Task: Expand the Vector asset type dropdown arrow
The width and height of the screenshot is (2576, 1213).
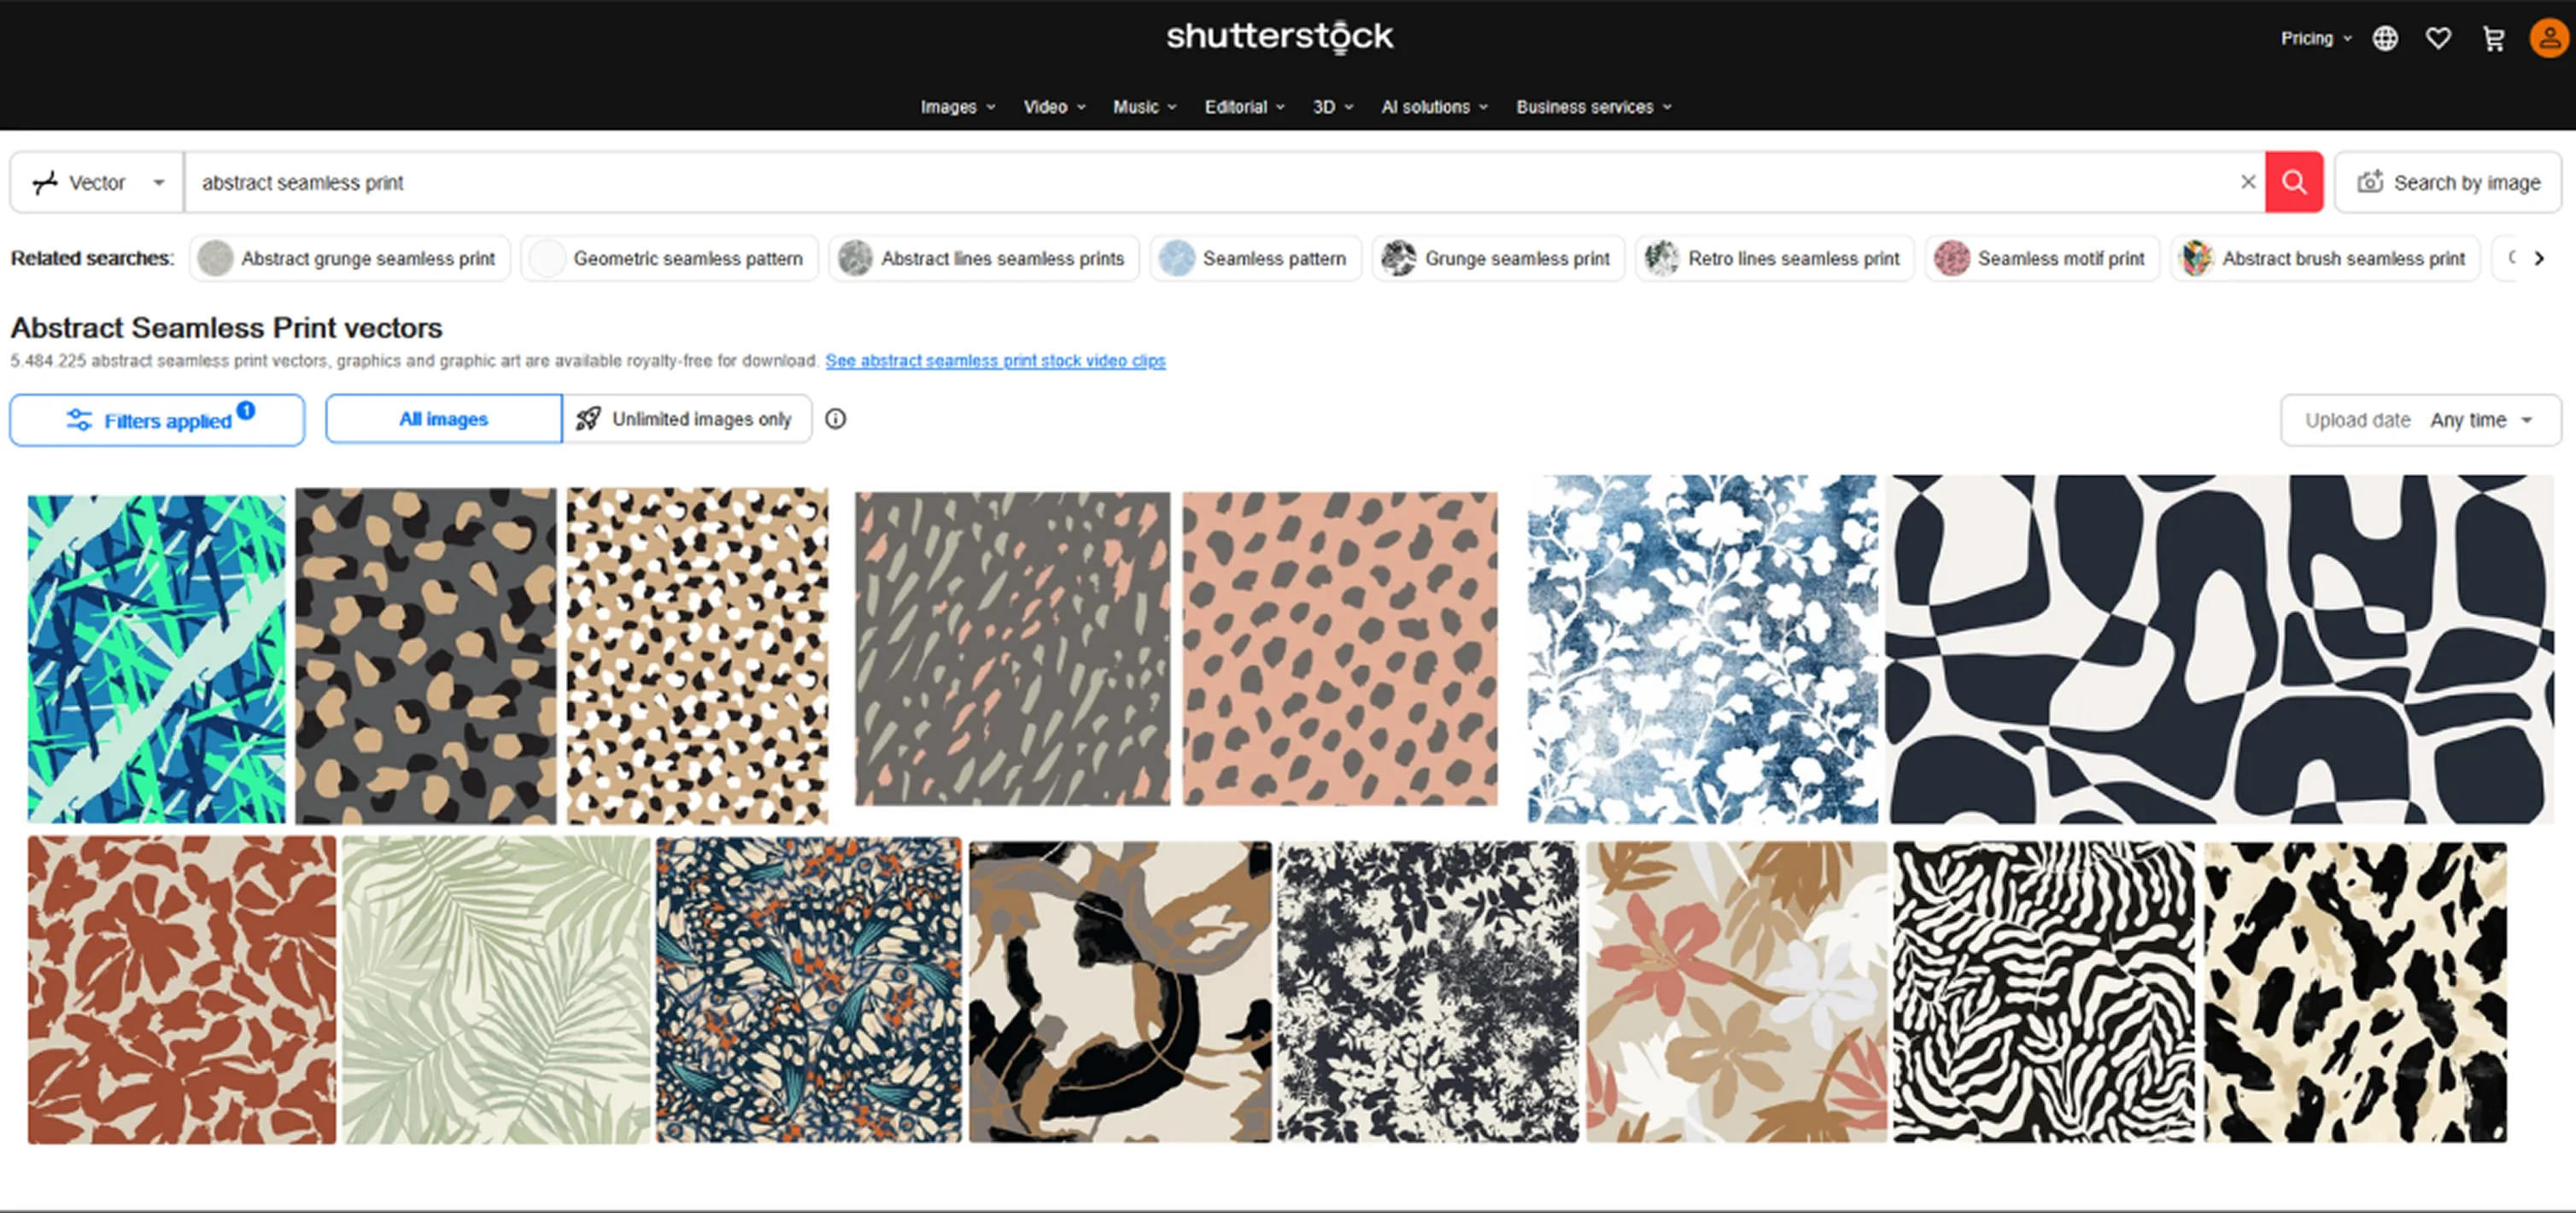Action: (158, 183)
